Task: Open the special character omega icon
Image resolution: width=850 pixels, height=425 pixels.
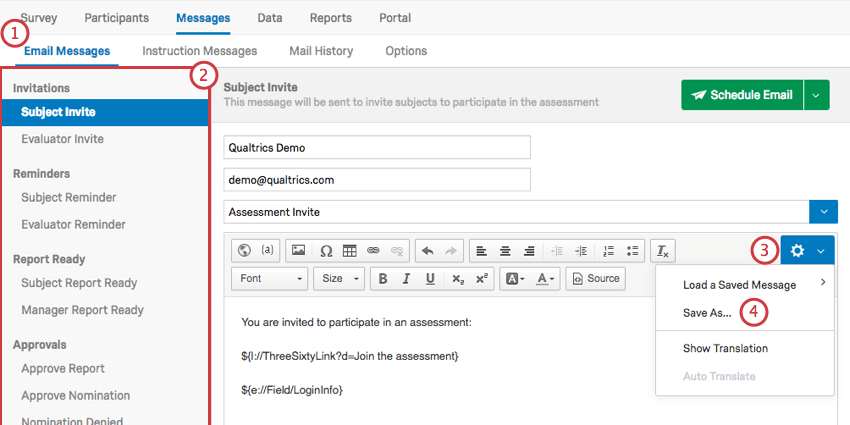Action: pyautogui.click(x=326, y=250)
